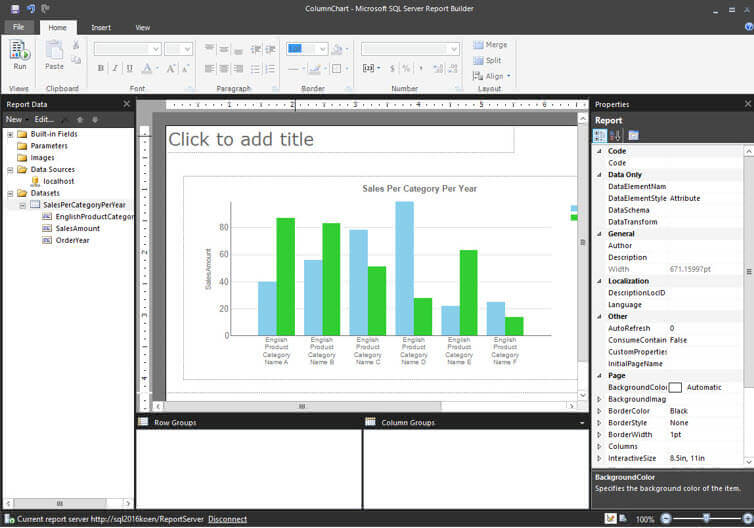The height and width of the screenshot is (528, 754).
Task: Open Column Groups dropdown arrow
Action: tap(582, 423)
